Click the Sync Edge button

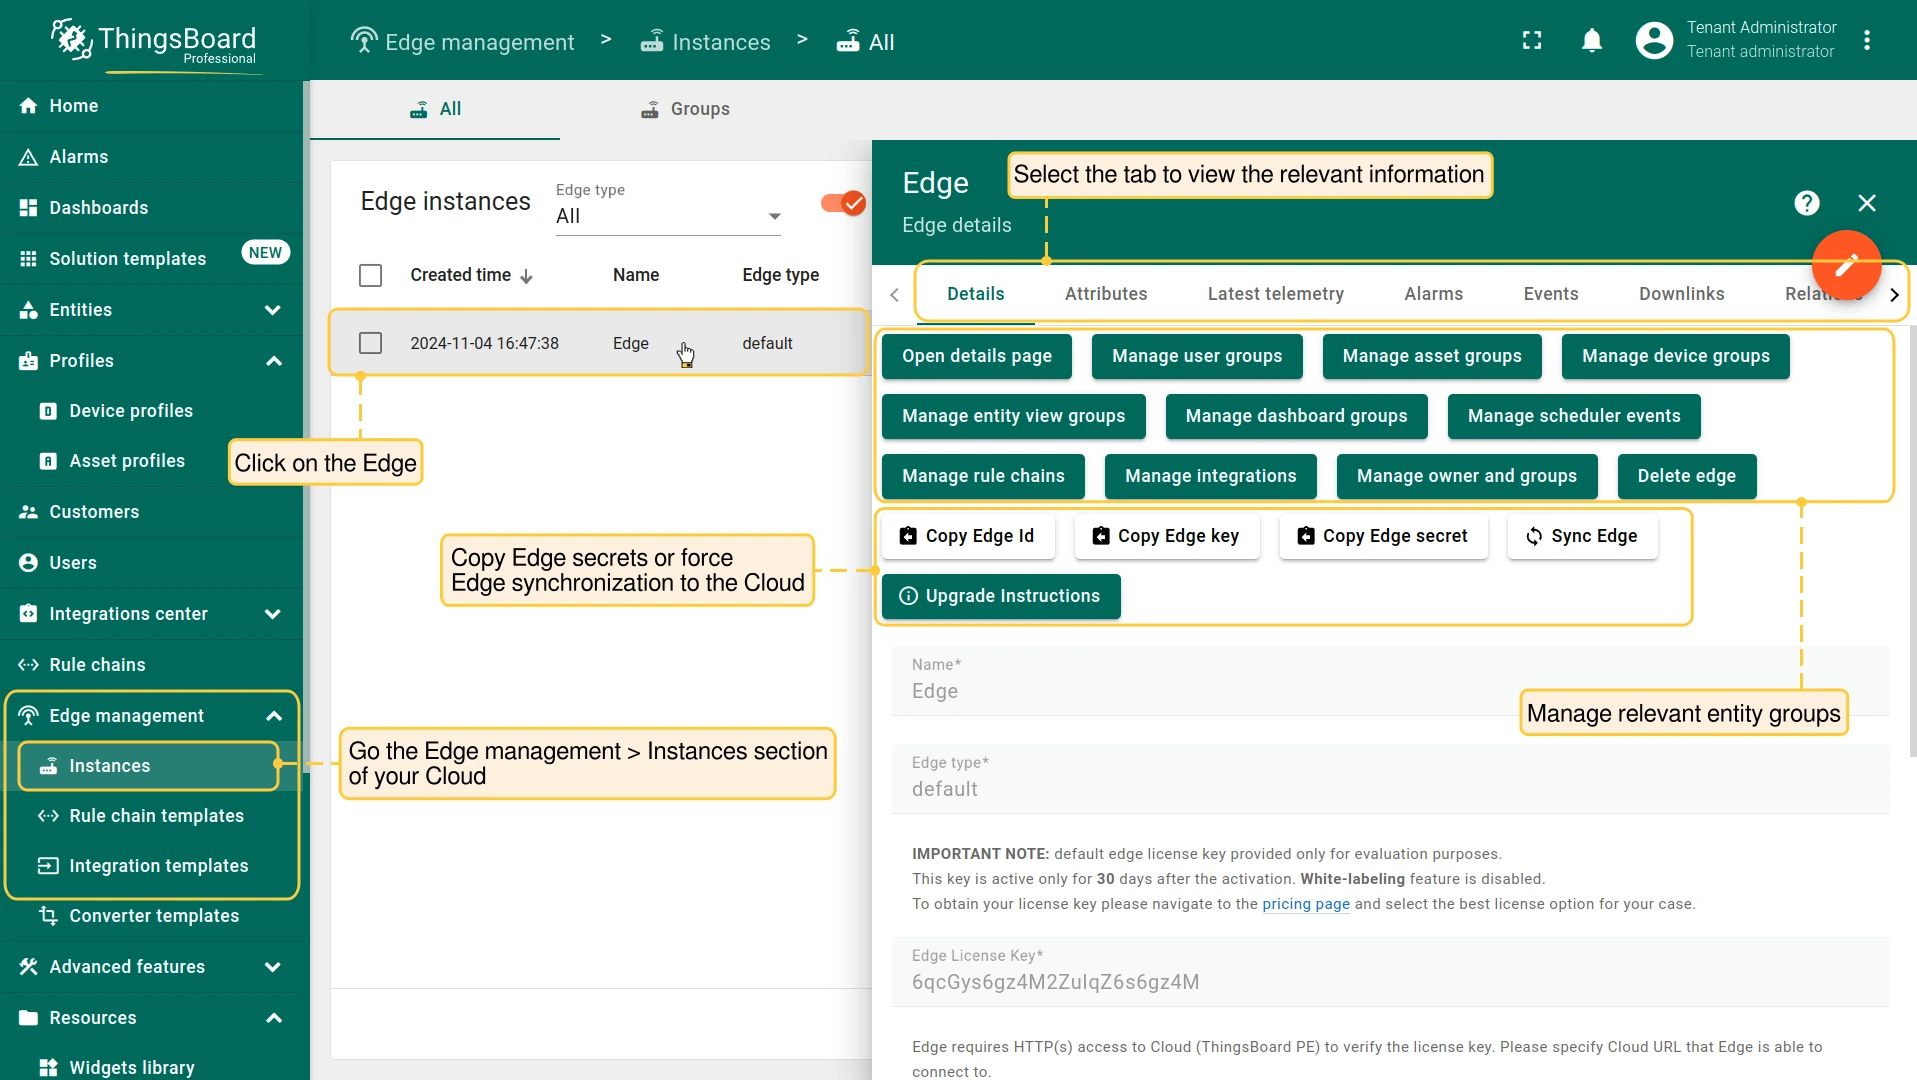[x=1581, y=536]
